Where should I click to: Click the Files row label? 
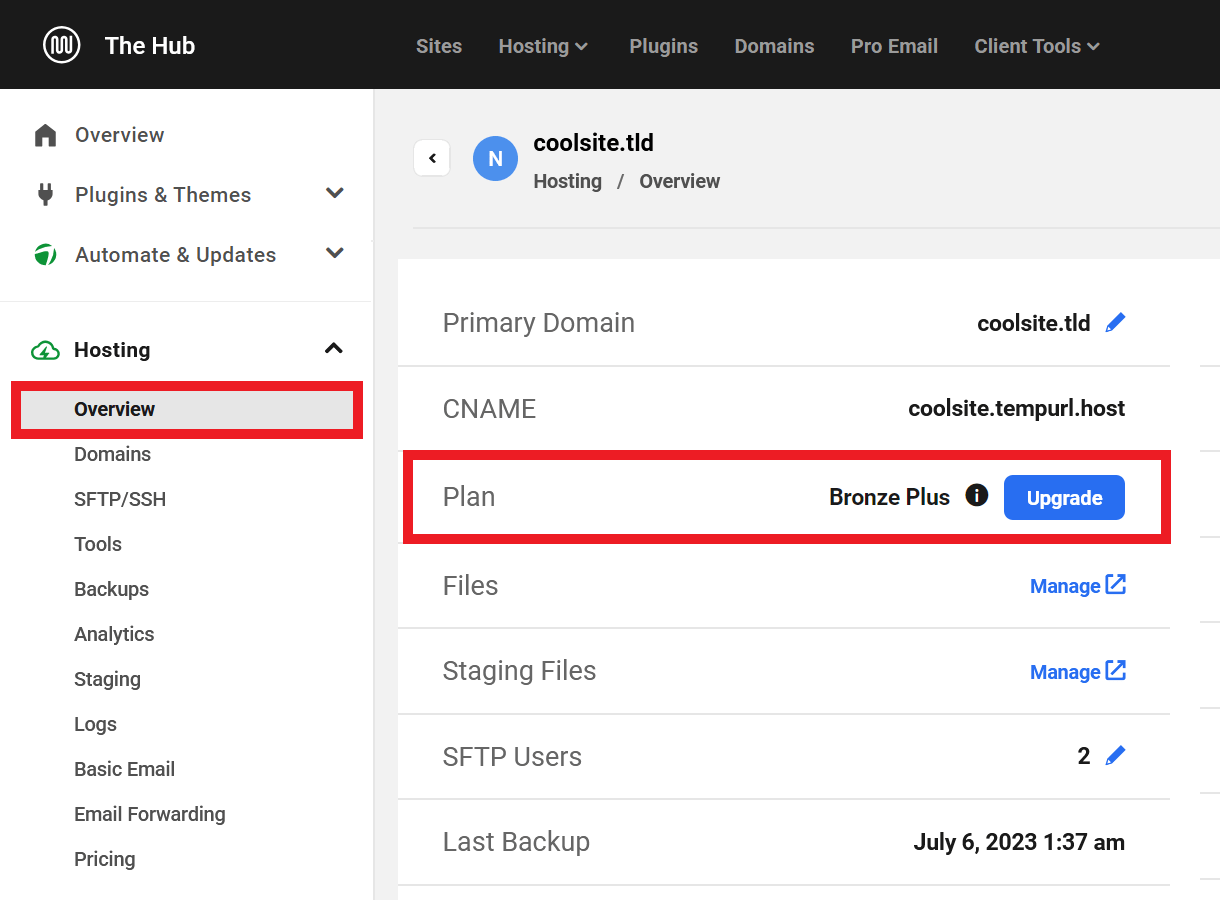[470, 585]
